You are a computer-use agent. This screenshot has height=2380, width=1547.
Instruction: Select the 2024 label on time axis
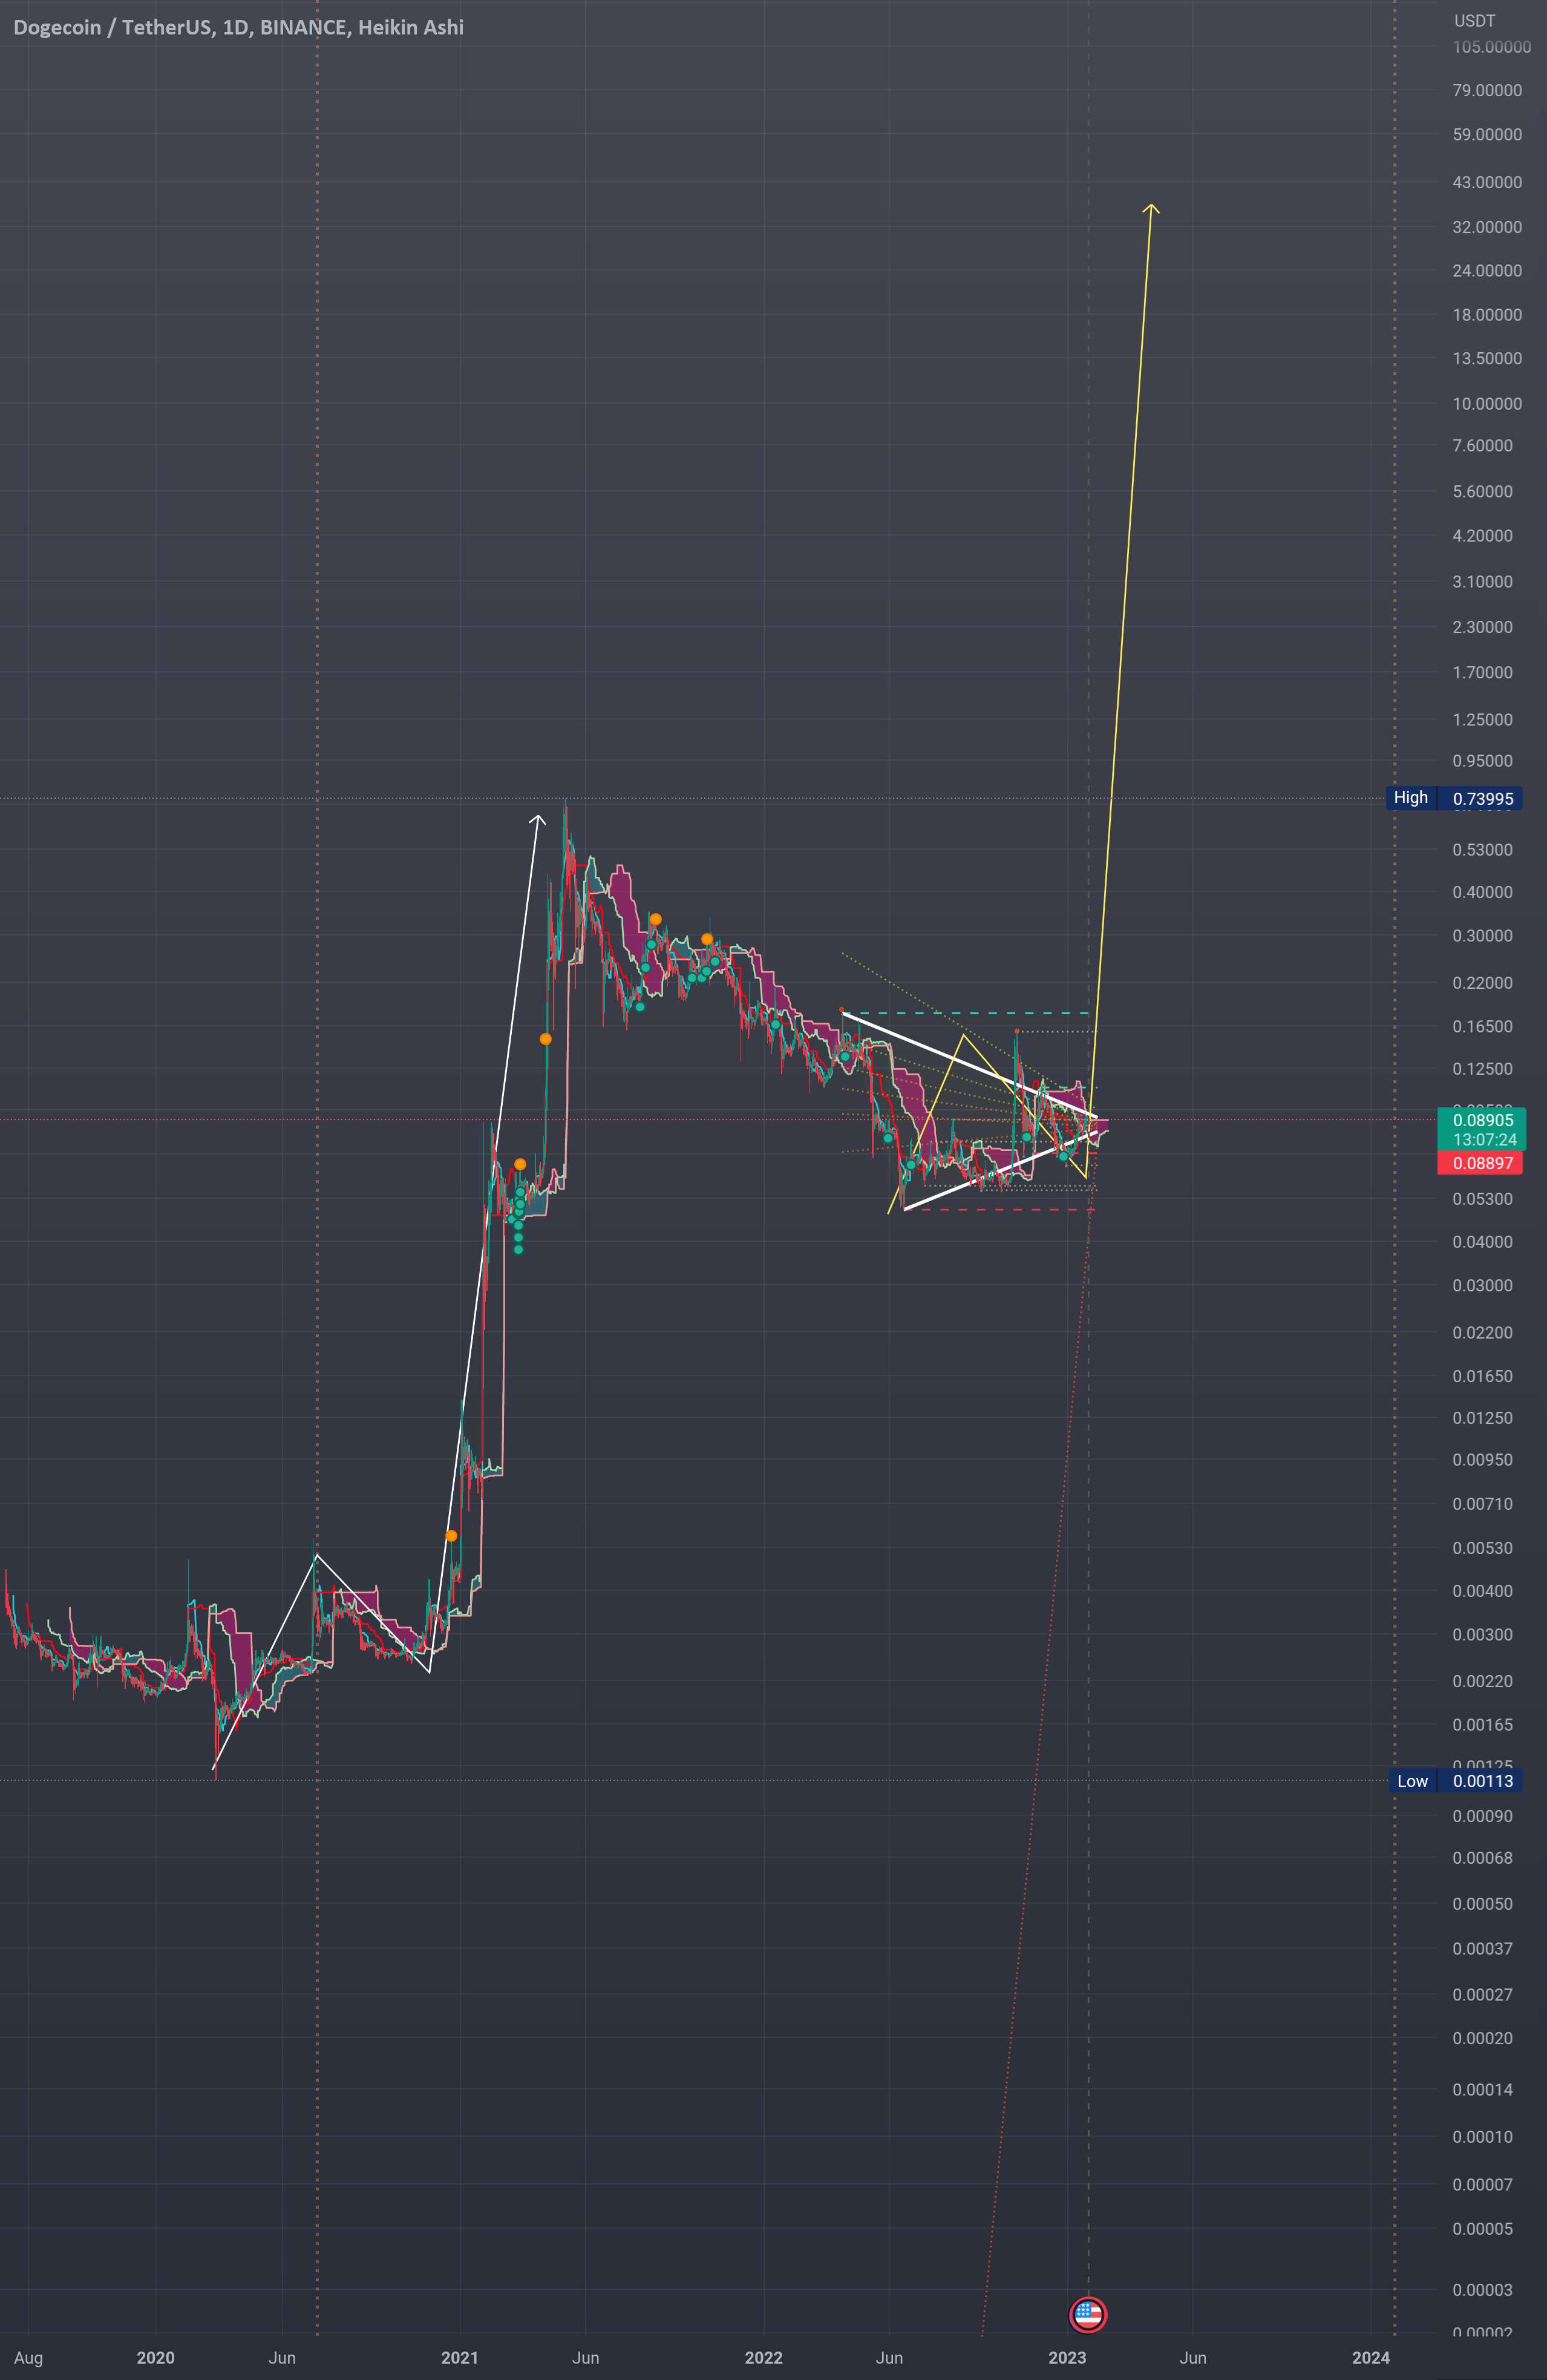pyautogui.click(x=1371, y=2358)
